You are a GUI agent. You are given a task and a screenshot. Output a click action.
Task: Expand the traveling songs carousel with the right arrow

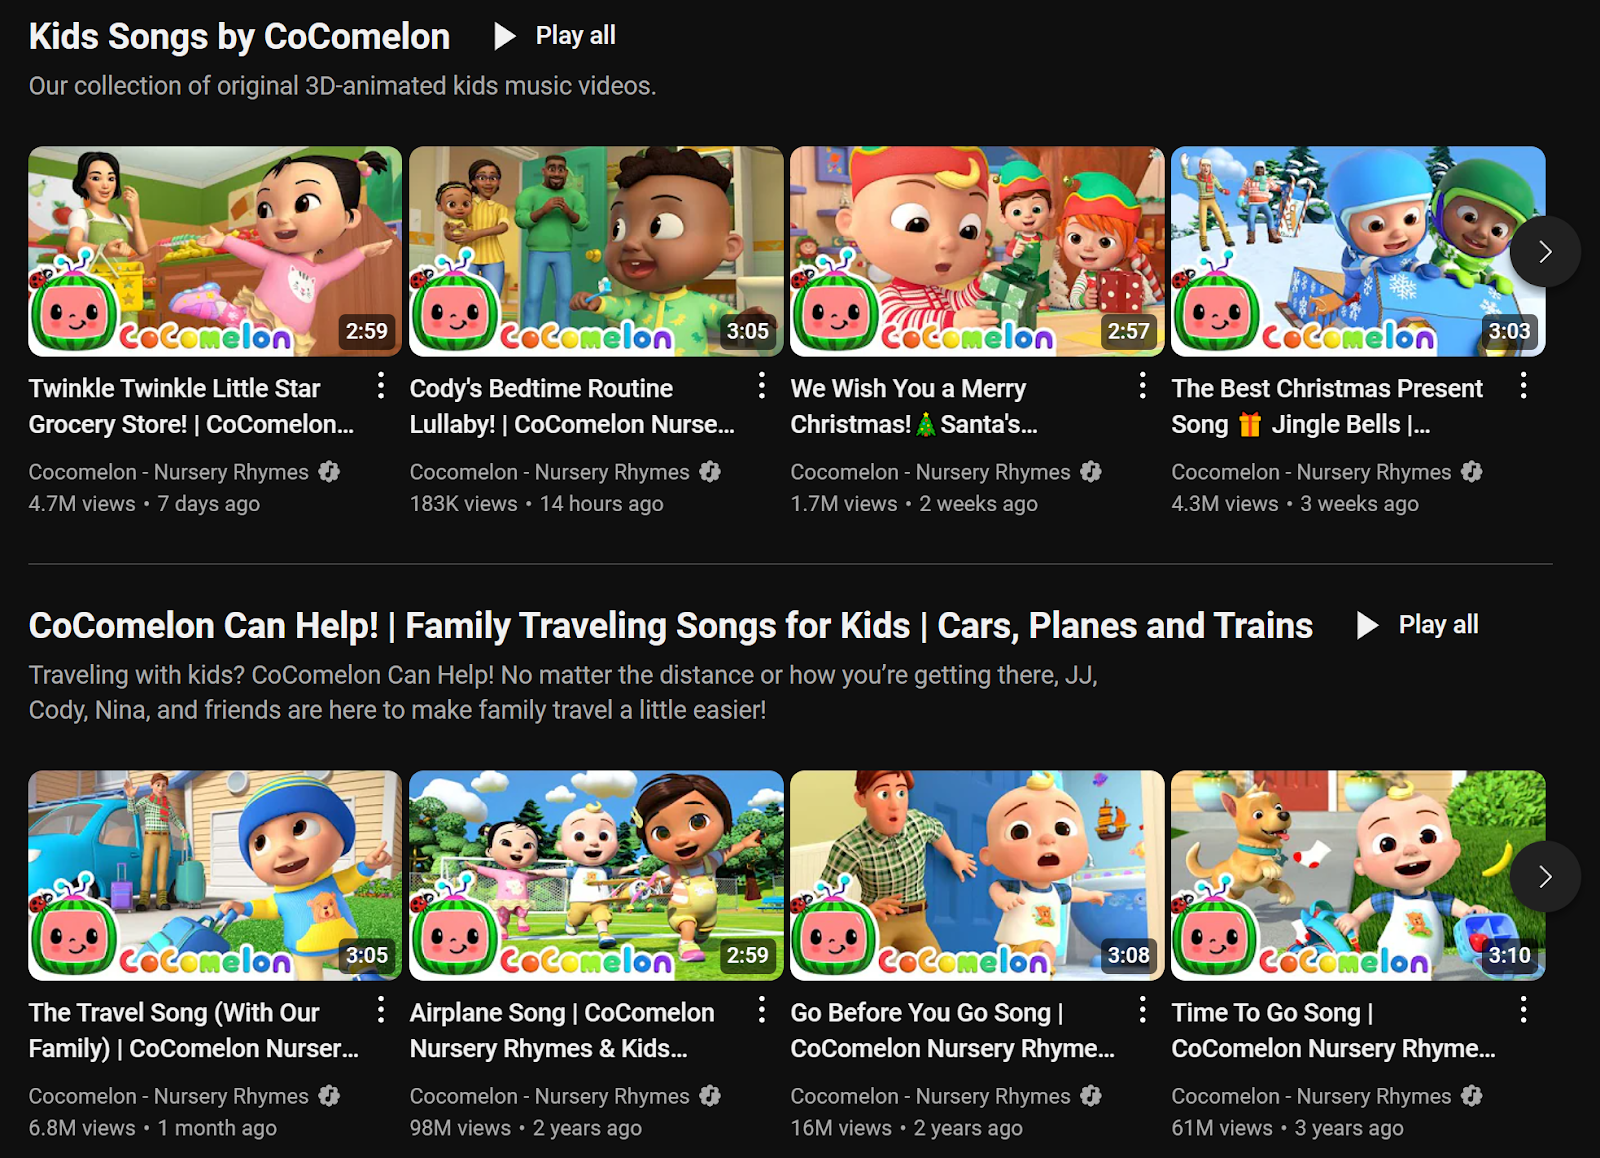(x=1546, y=876)
